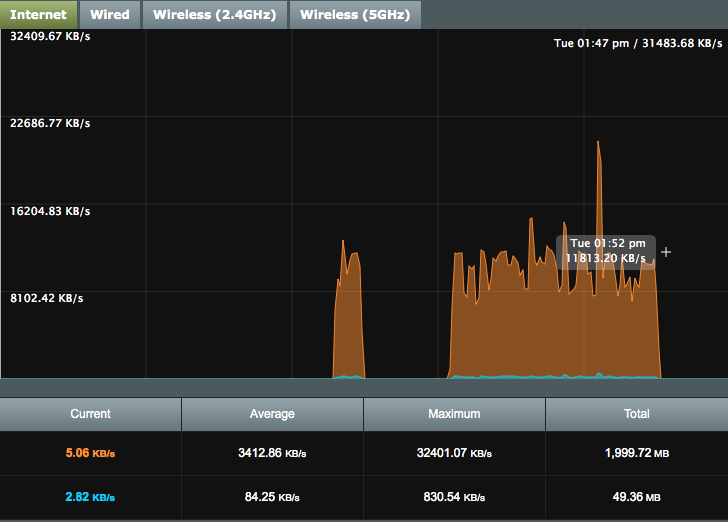This screenshot has height=522, width=728.
Task: Click the Current column header
Action: (91, 414)
